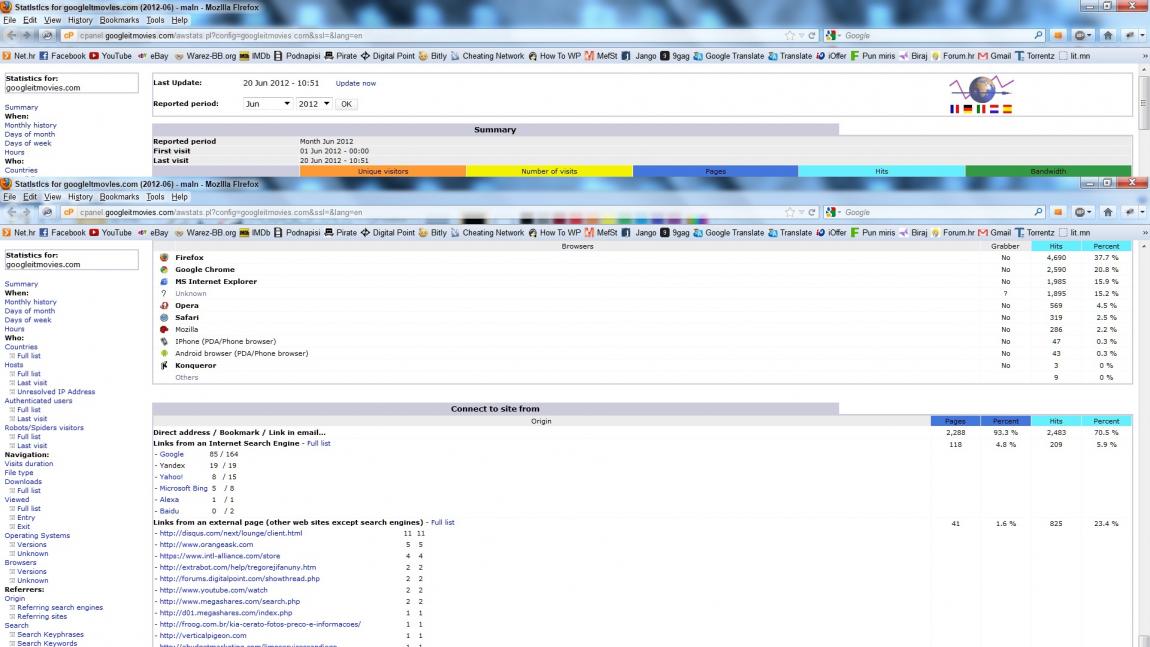Click the Update now link
Screen dimensions: 1150x647
click(356, 84)
